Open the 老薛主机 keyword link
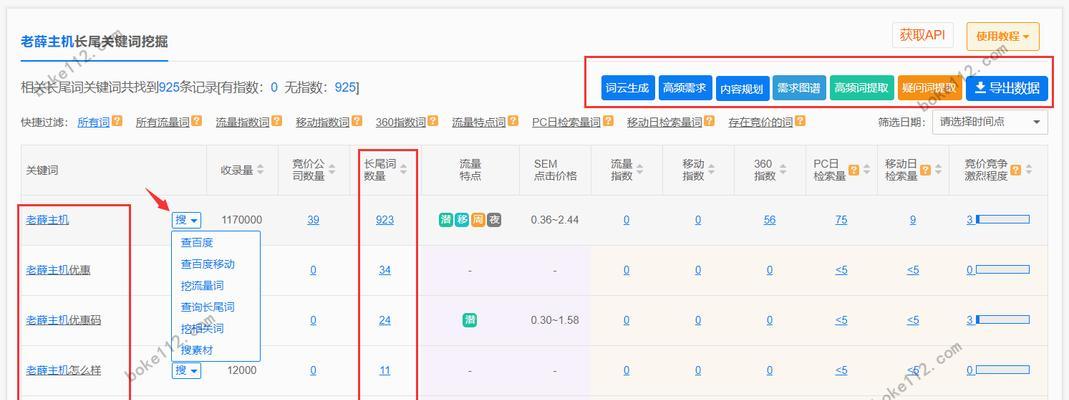 coord(47,220)
